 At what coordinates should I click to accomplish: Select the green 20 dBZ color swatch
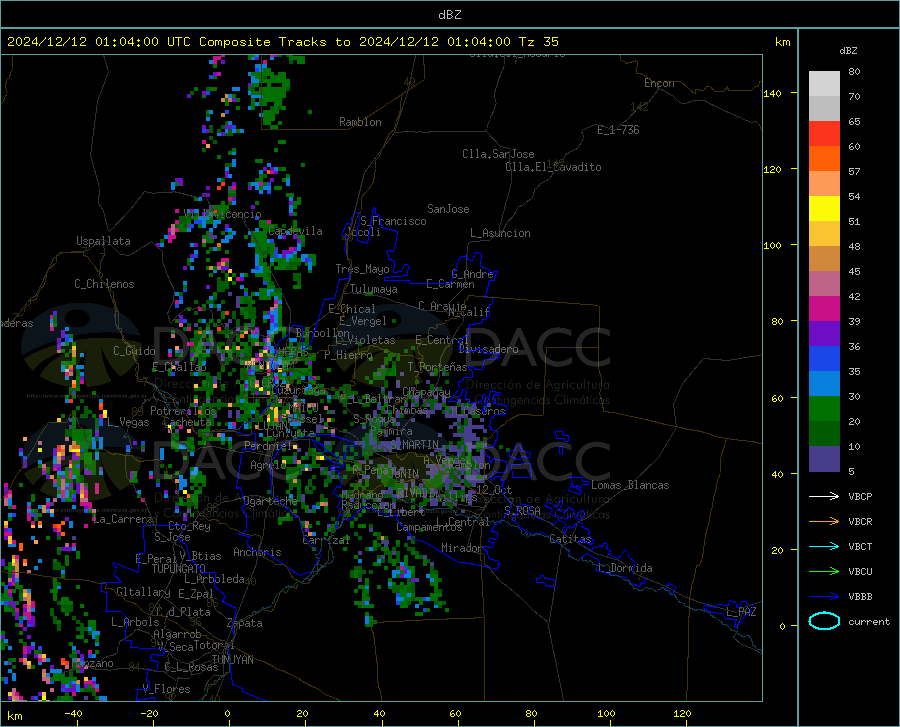pyautogui.click(x=824, y=409)
